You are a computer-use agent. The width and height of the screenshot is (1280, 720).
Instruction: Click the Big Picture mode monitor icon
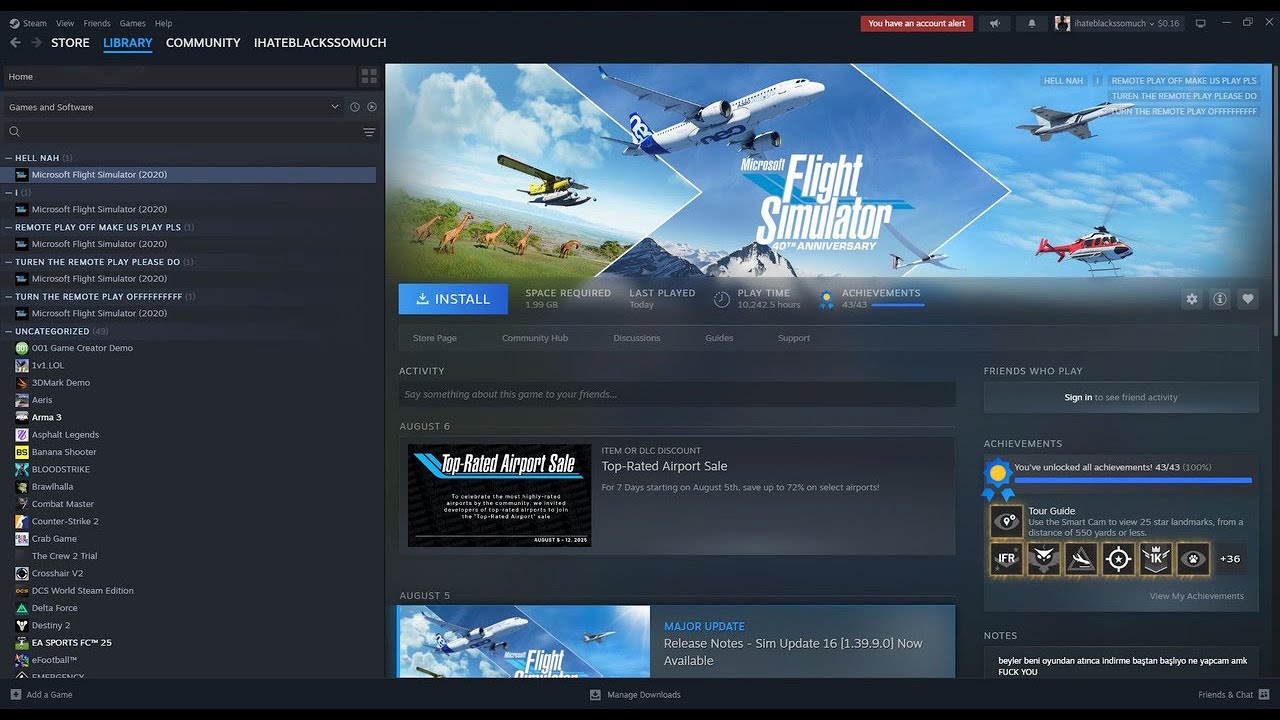click(x=1201, y=23)
